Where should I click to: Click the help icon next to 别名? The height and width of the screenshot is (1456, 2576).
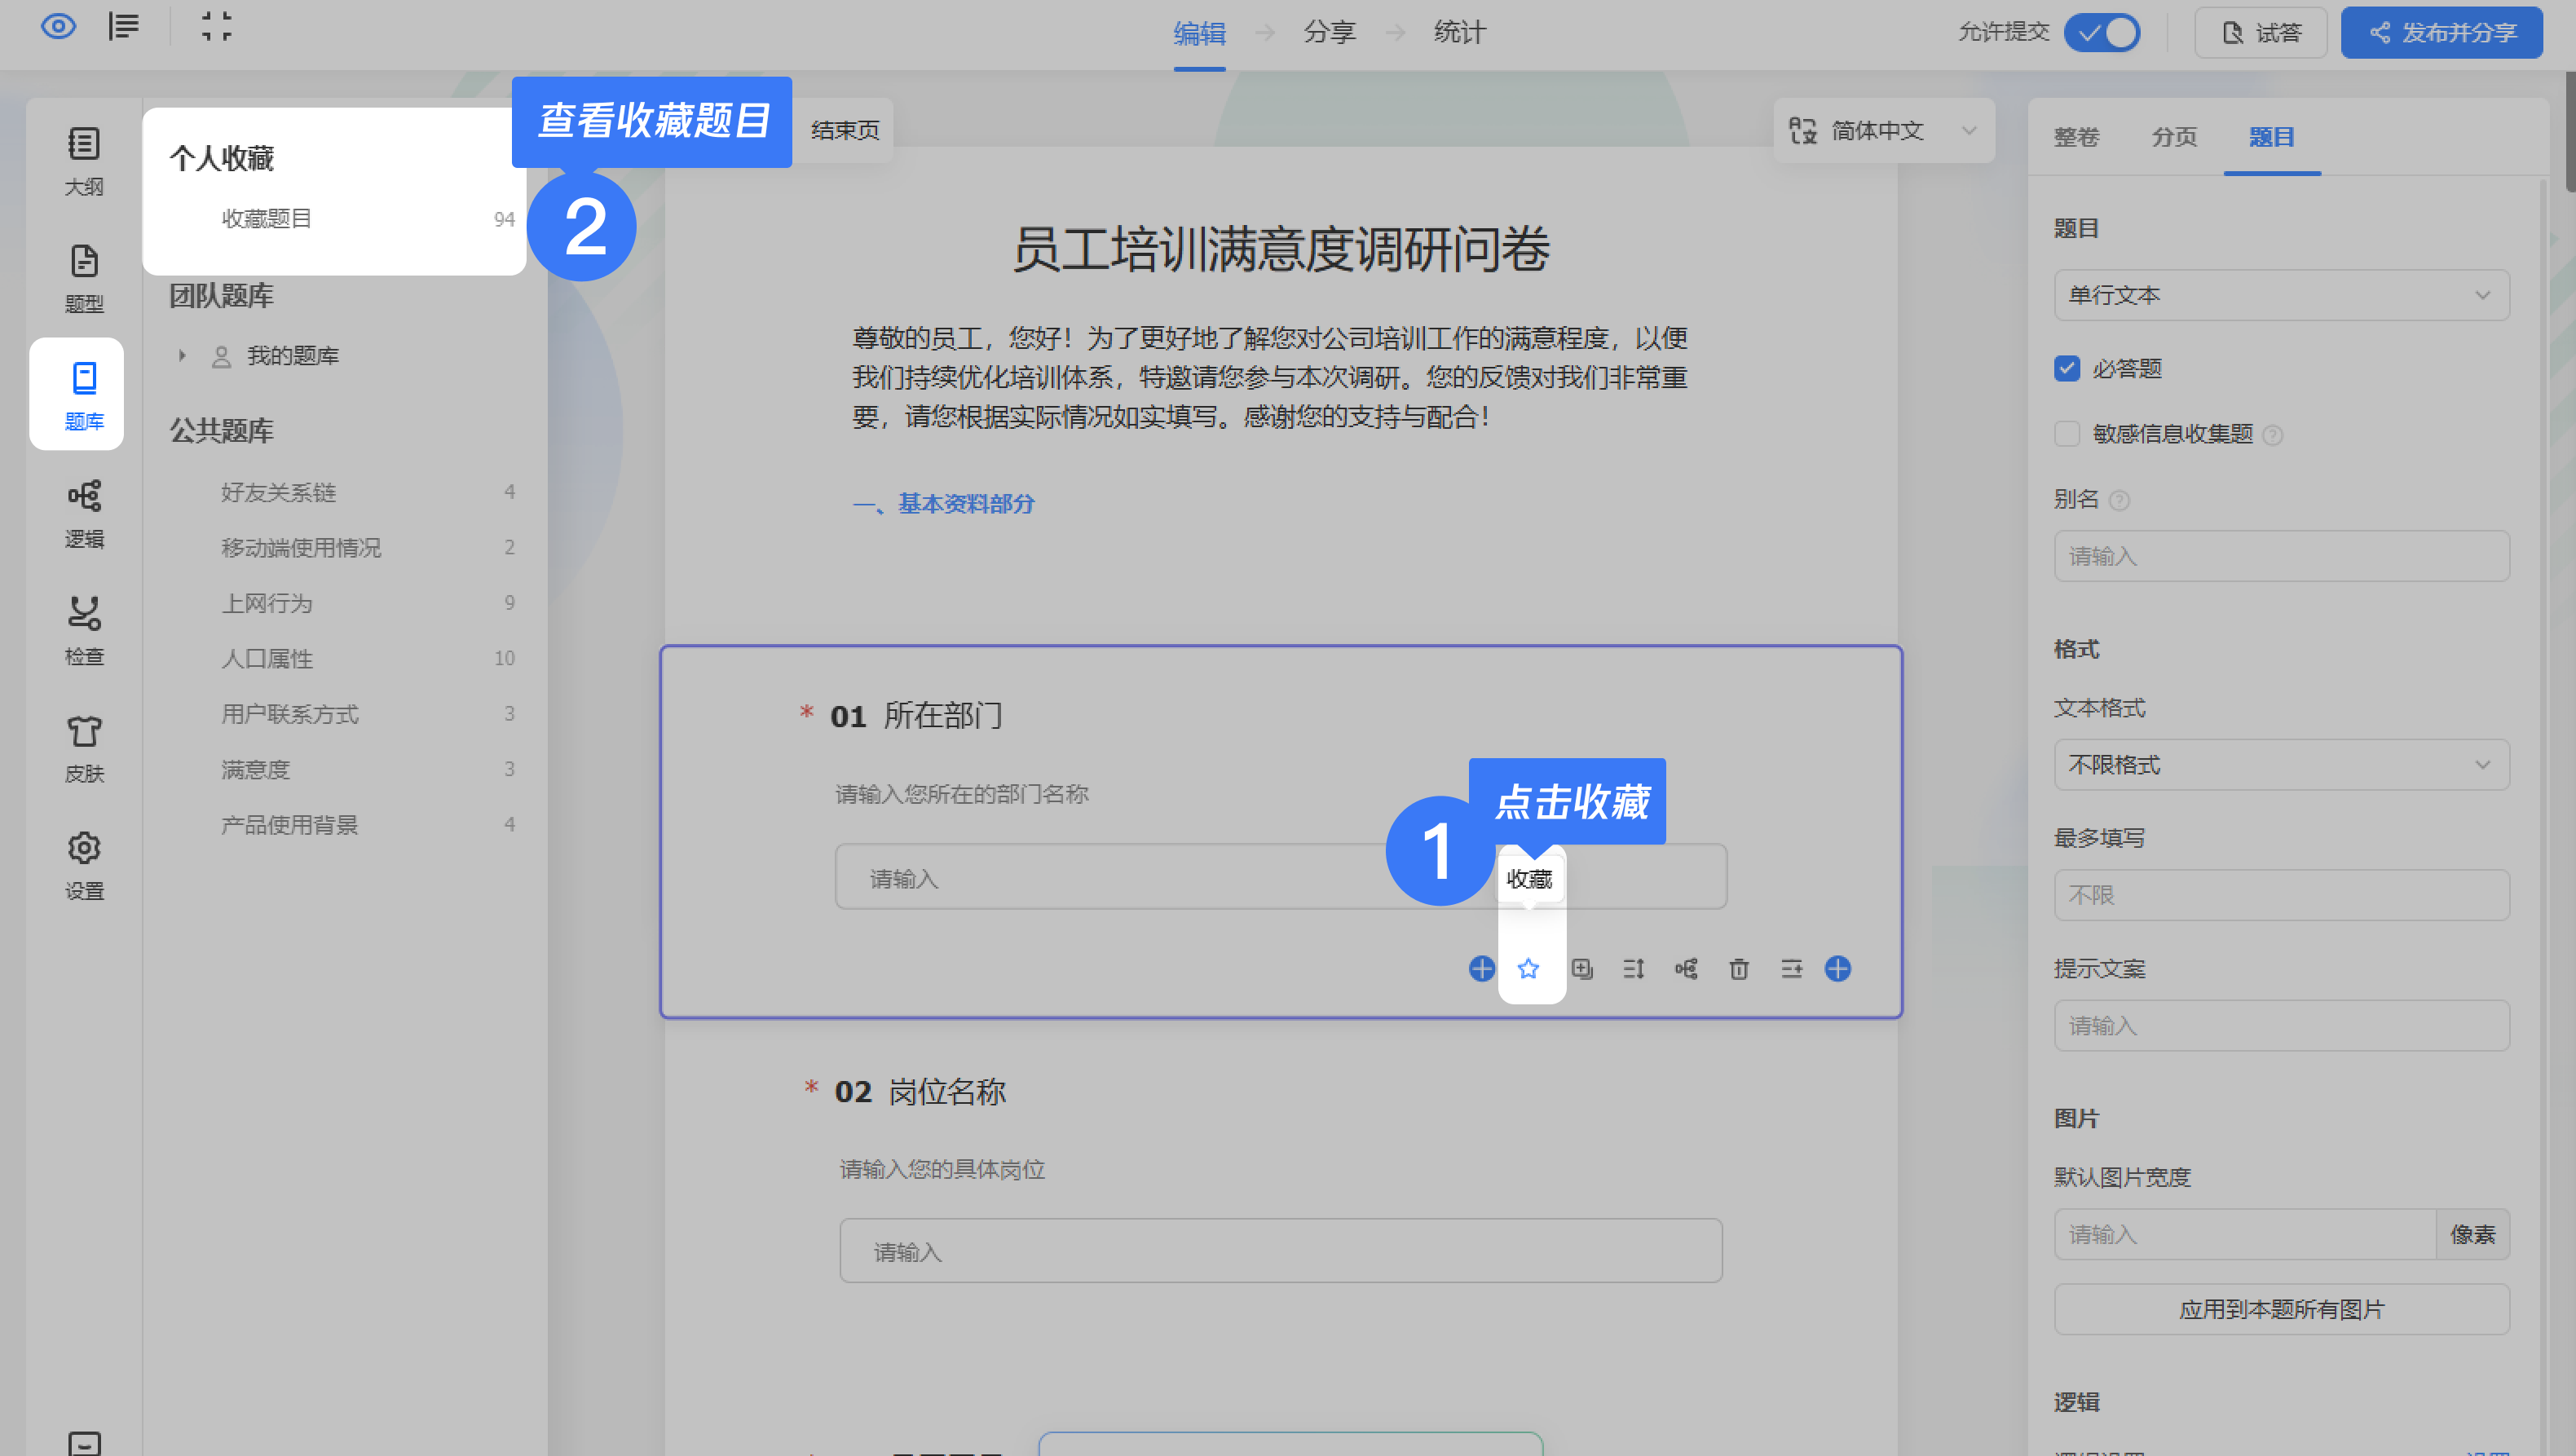[x=2119, y=500]
